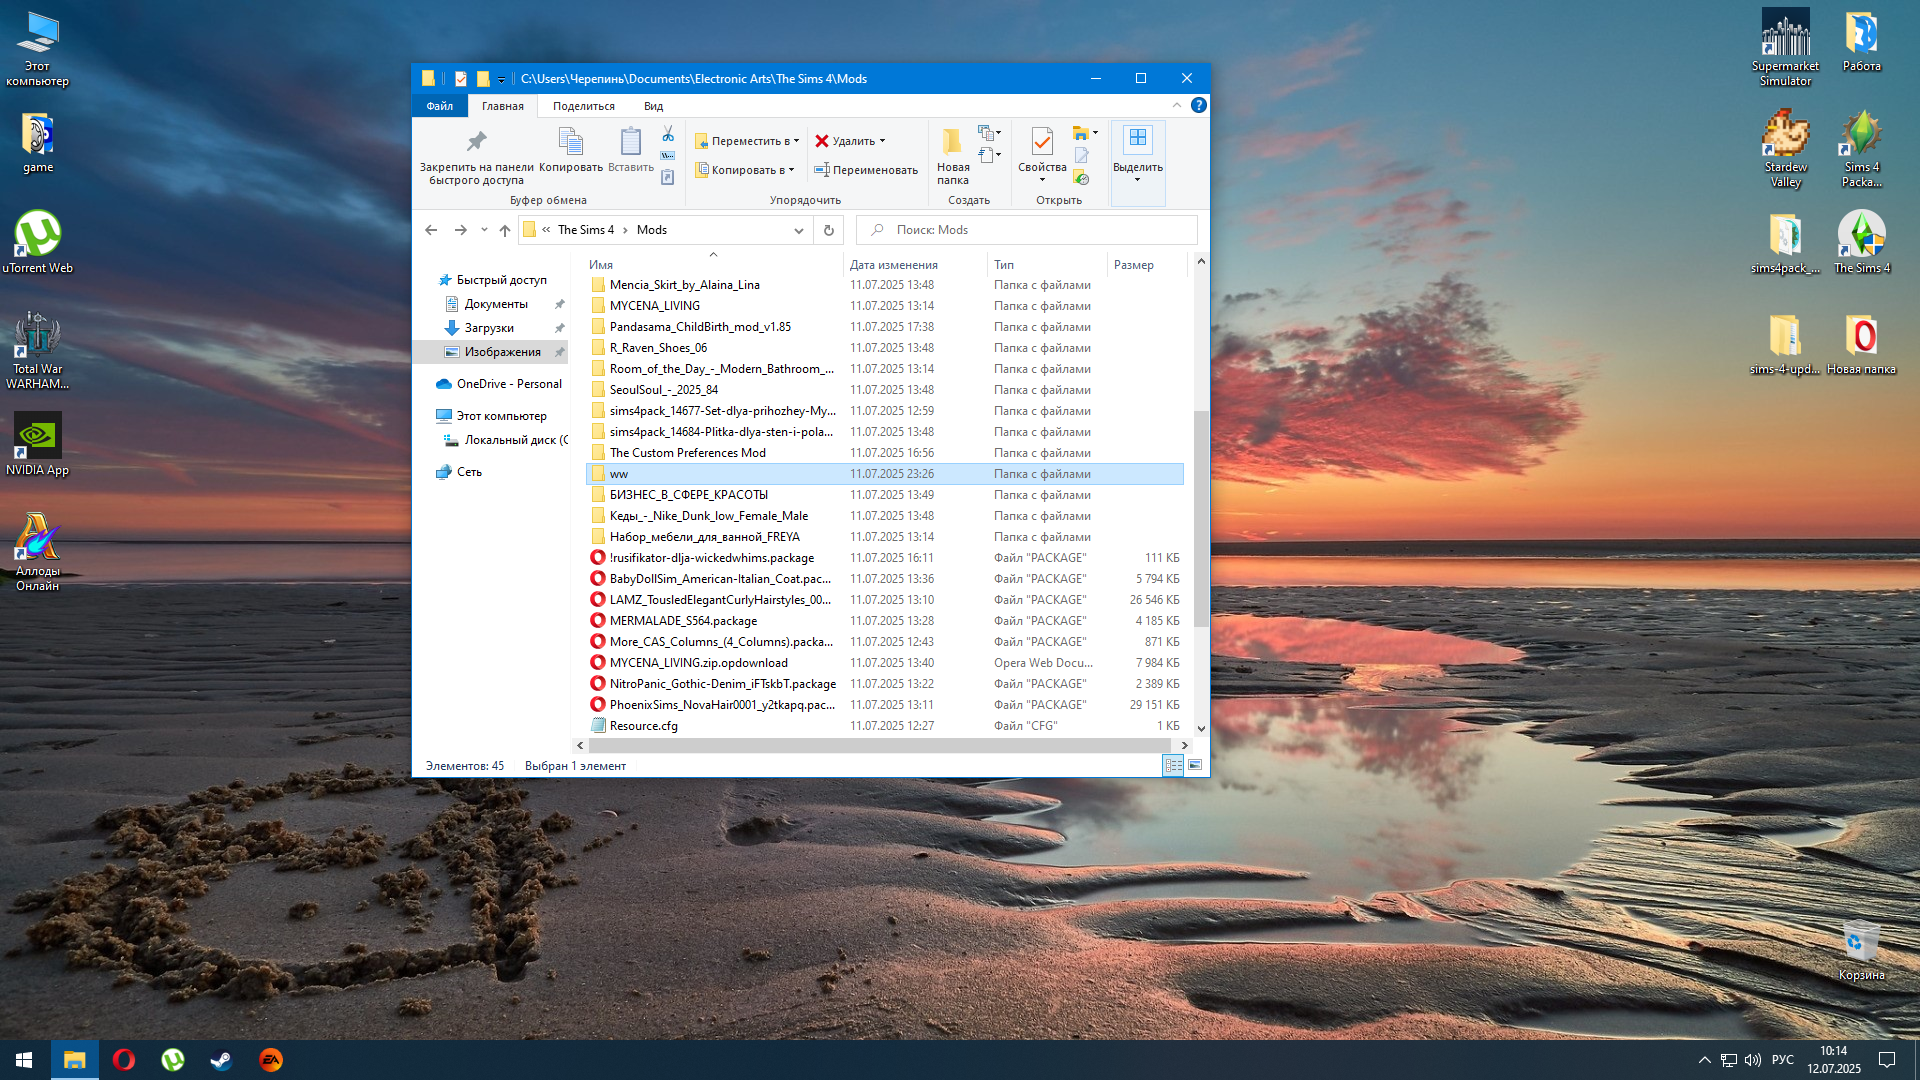Click the Back navigation arrow
Screen dimensions: 1920x1080
431,230
